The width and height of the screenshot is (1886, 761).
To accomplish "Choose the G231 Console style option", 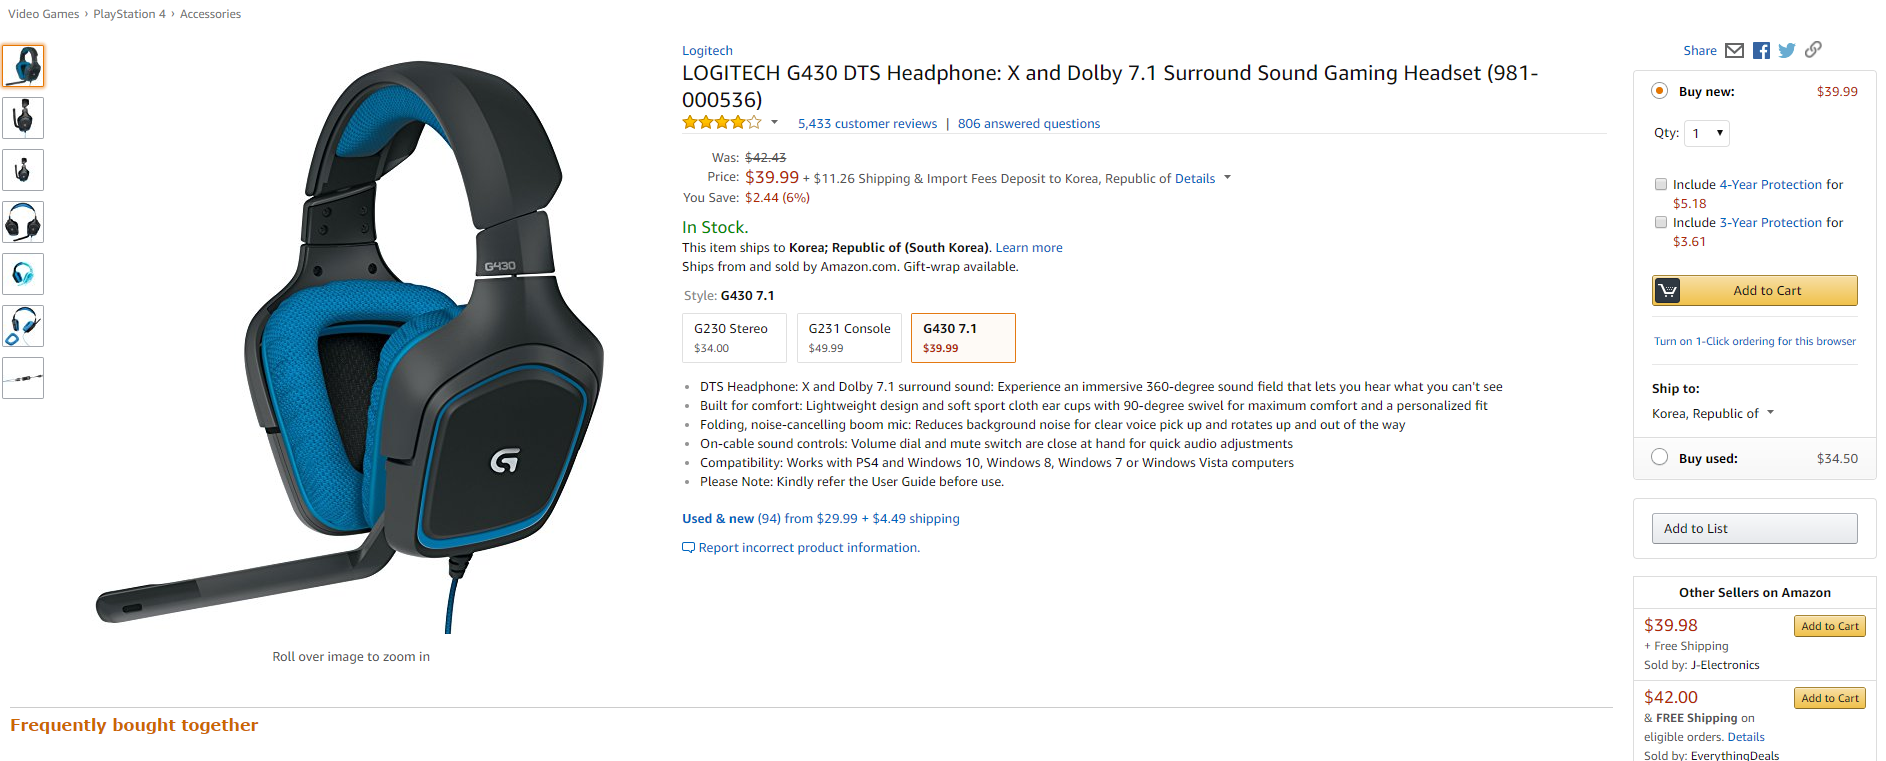I will pos(849,338).
